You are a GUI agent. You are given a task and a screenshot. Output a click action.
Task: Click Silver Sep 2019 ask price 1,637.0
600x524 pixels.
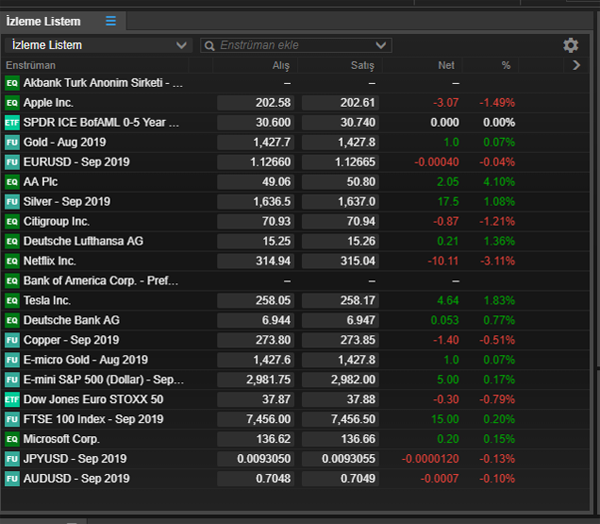pyautogui.click(x=340, y=202)
